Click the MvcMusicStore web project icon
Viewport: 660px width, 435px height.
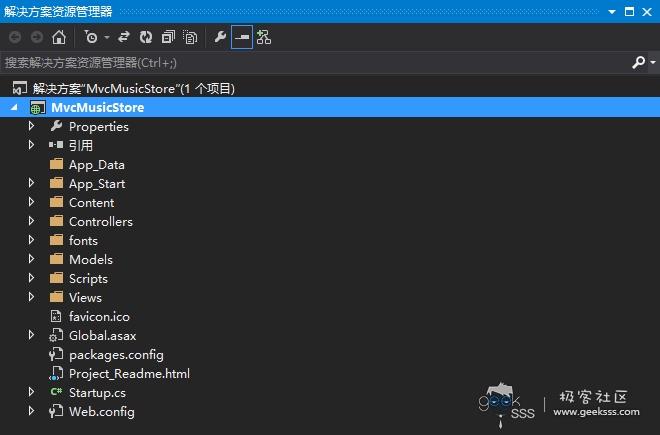[37, 108]
